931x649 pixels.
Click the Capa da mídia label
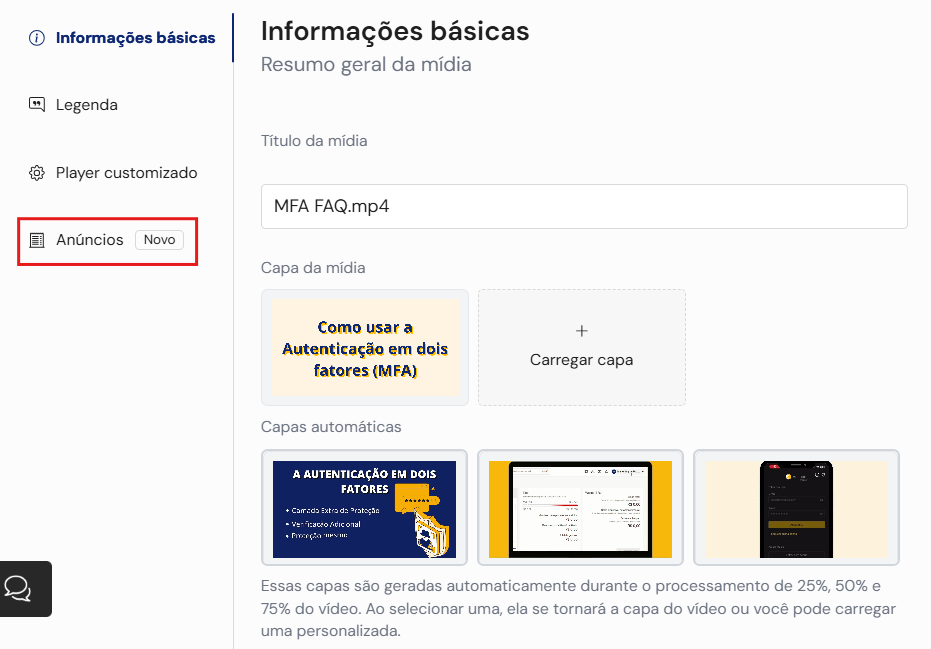point(313,268)
